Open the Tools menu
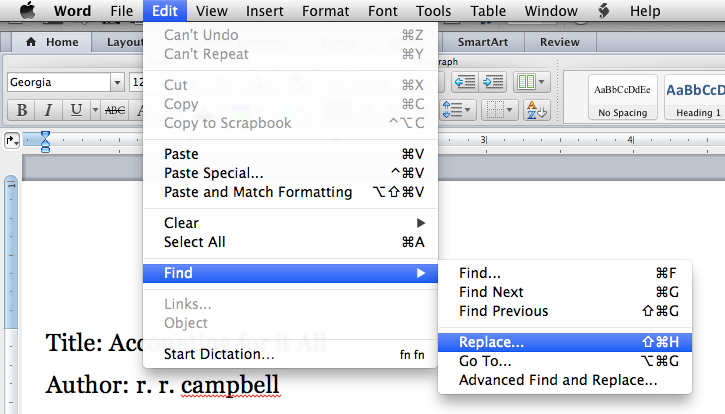The height and width of the screenshot is (414, 725). point(433,10)
